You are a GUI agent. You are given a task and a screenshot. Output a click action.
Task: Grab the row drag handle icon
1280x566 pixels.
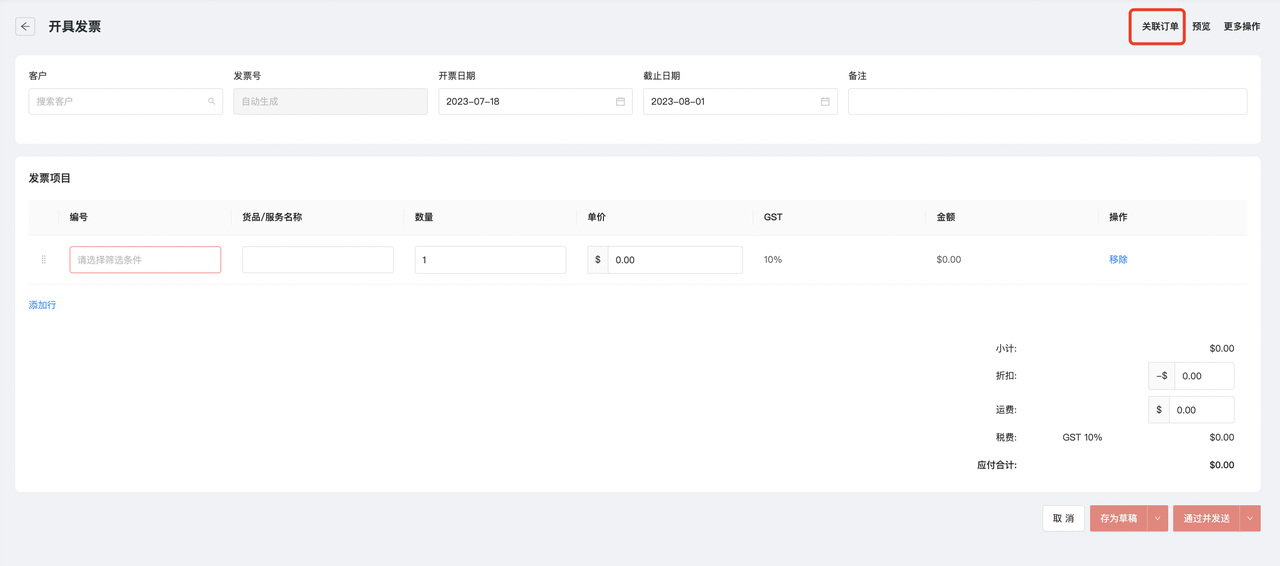coord(43,259)
